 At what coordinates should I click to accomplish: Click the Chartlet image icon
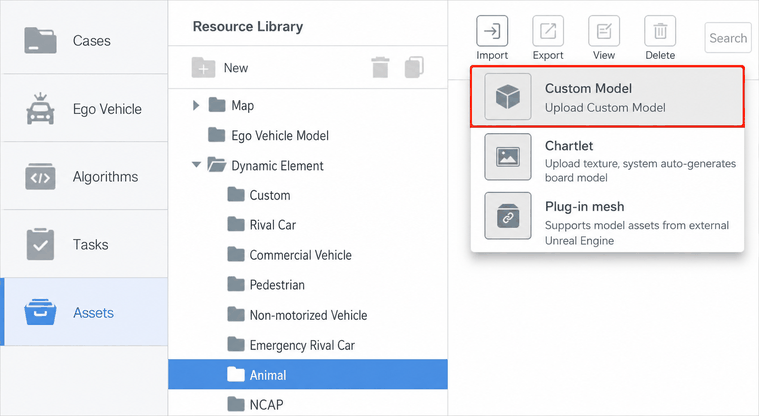click(508, 157)
